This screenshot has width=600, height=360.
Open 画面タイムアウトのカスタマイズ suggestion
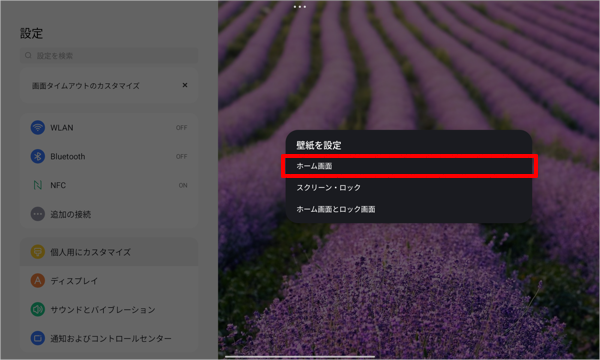pyautogui.click(x=109, y=85)
